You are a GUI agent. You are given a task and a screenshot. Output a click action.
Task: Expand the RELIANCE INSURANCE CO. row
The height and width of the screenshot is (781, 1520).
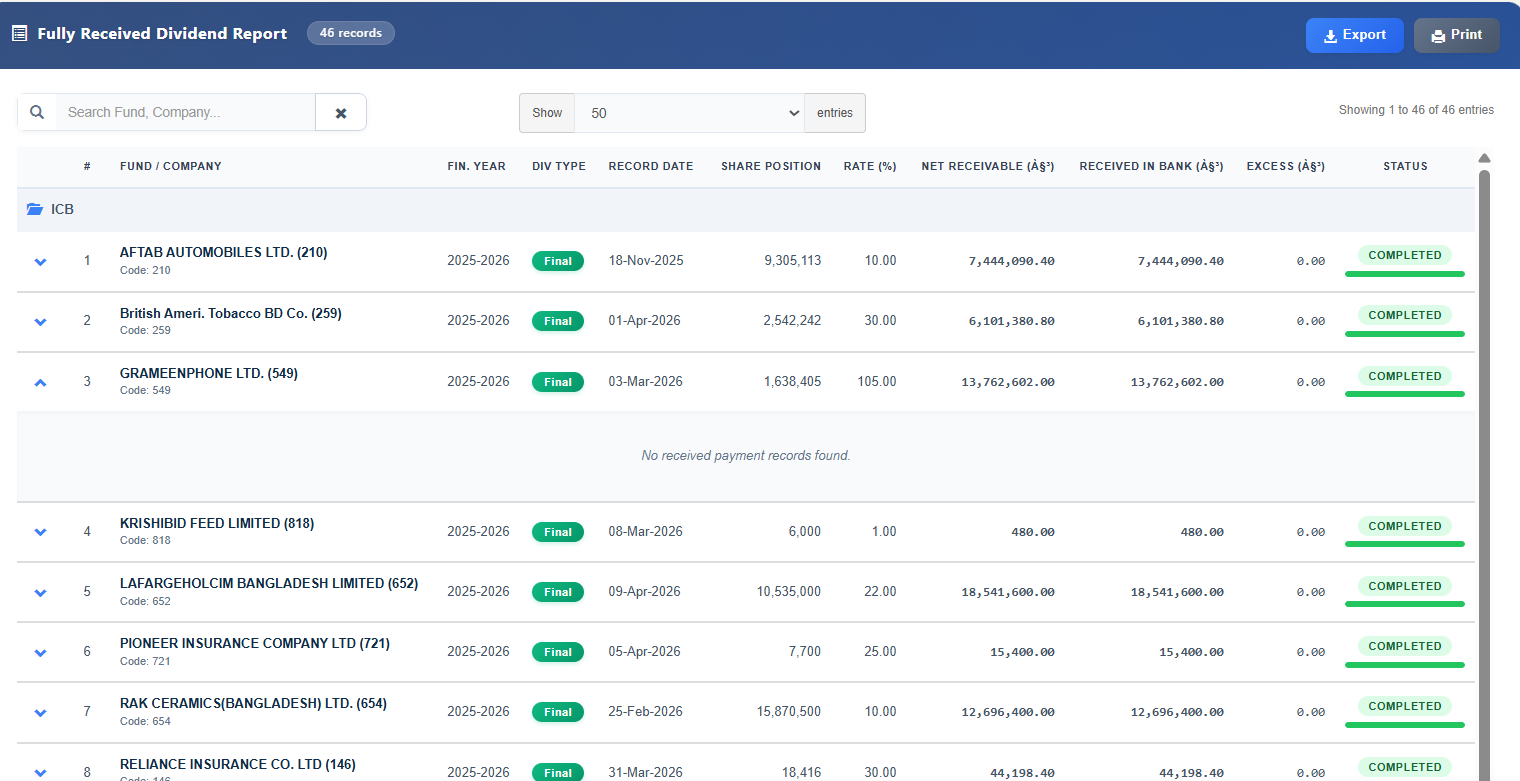pyautogui.click(x=41, y=772)
